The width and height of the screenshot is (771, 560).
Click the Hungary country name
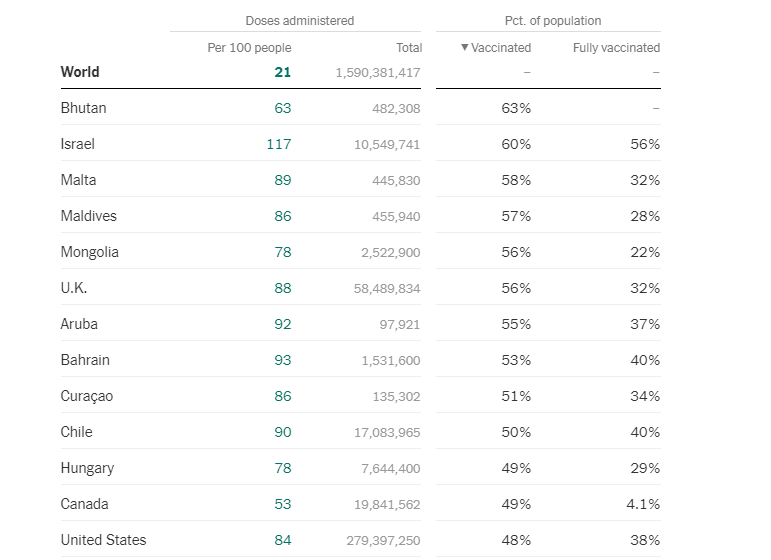point(87,468)
